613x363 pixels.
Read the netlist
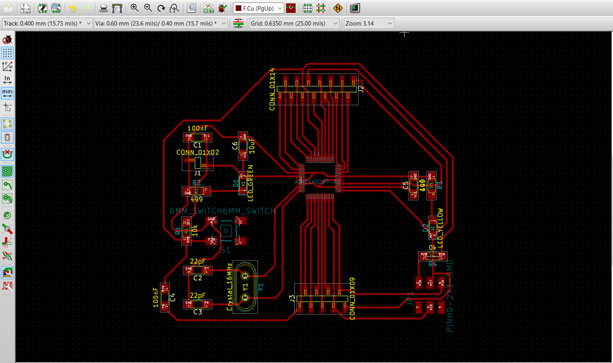point(209,8)
